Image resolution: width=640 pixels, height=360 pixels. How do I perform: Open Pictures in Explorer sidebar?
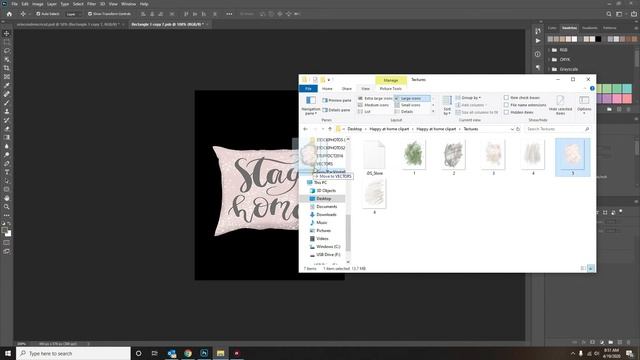[x=323, y=231]
